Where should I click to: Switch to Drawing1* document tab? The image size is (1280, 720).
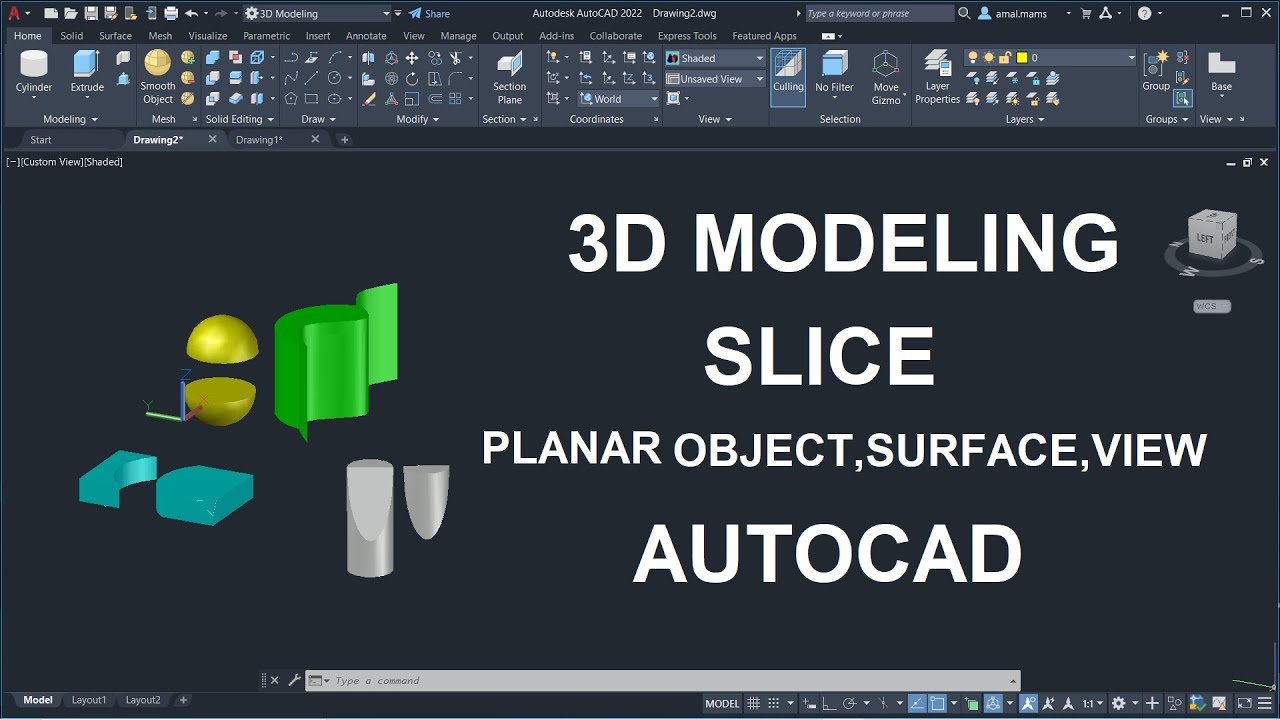click(259, 140)
